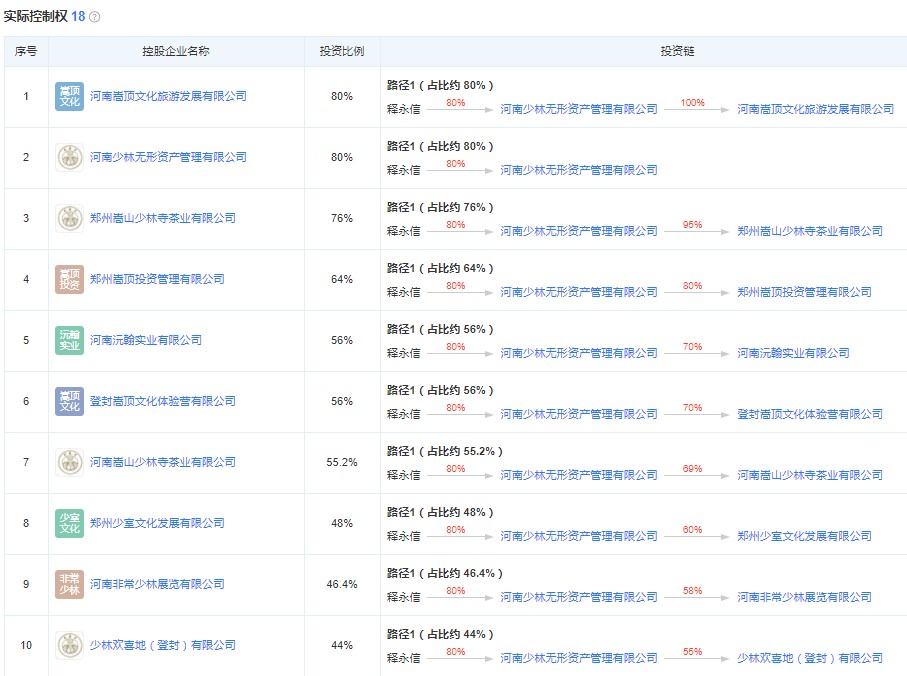Open 郑州嵩顶投资管理有限公司 in the company name column
This screenshot has width=907, height=676.
pos(157,279)
